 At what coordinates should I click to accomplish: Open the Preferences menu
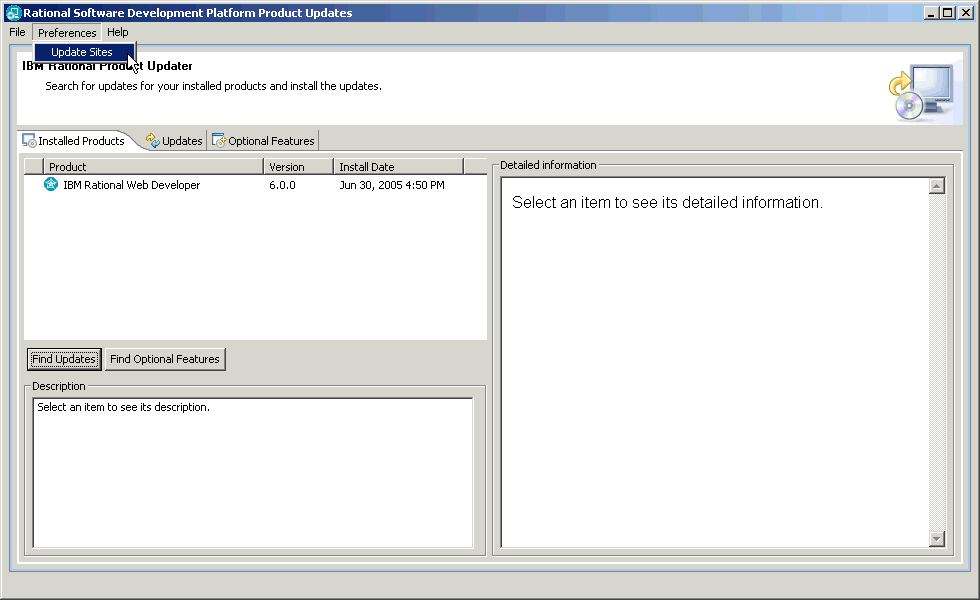(x=67, y=32)
